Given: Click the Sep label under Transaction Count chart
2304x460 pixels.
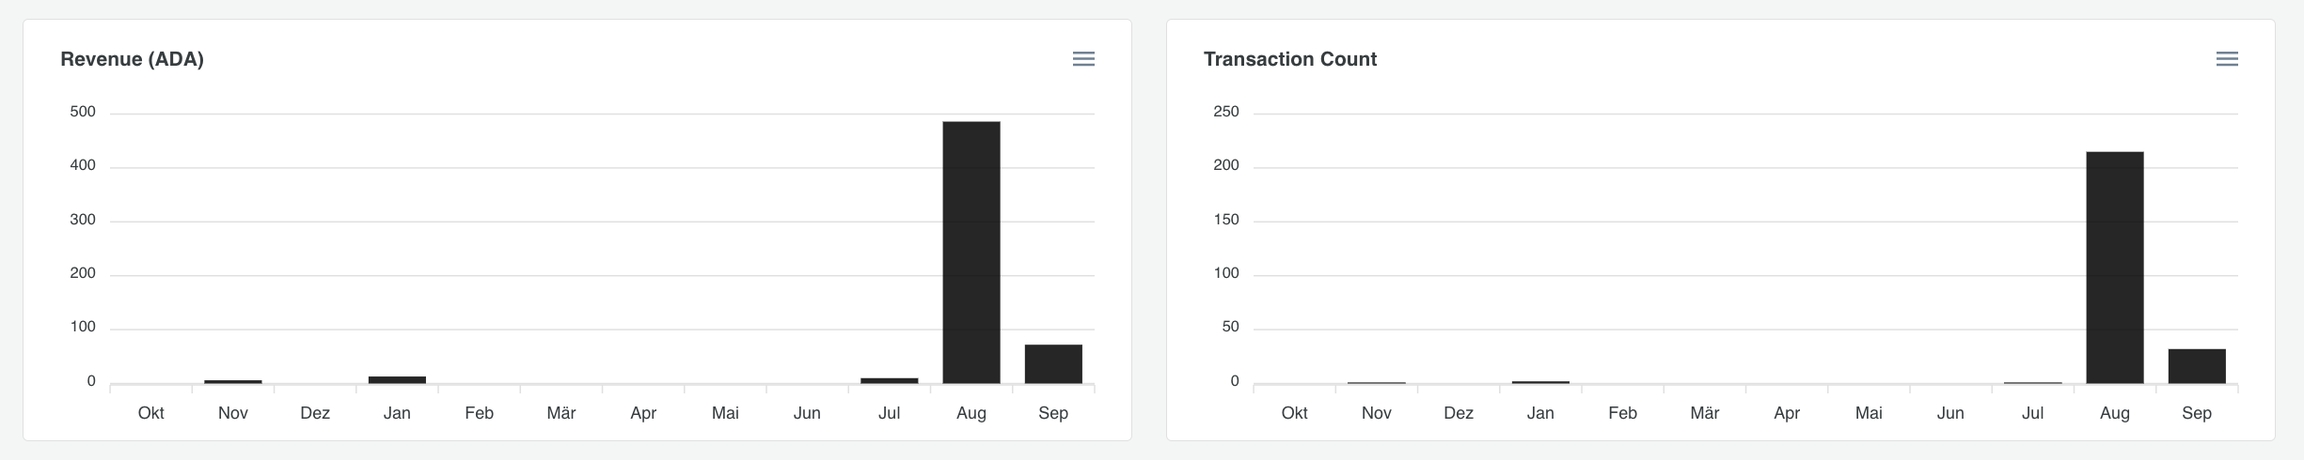Looking at the screenshot, I should coord(2196,413).
